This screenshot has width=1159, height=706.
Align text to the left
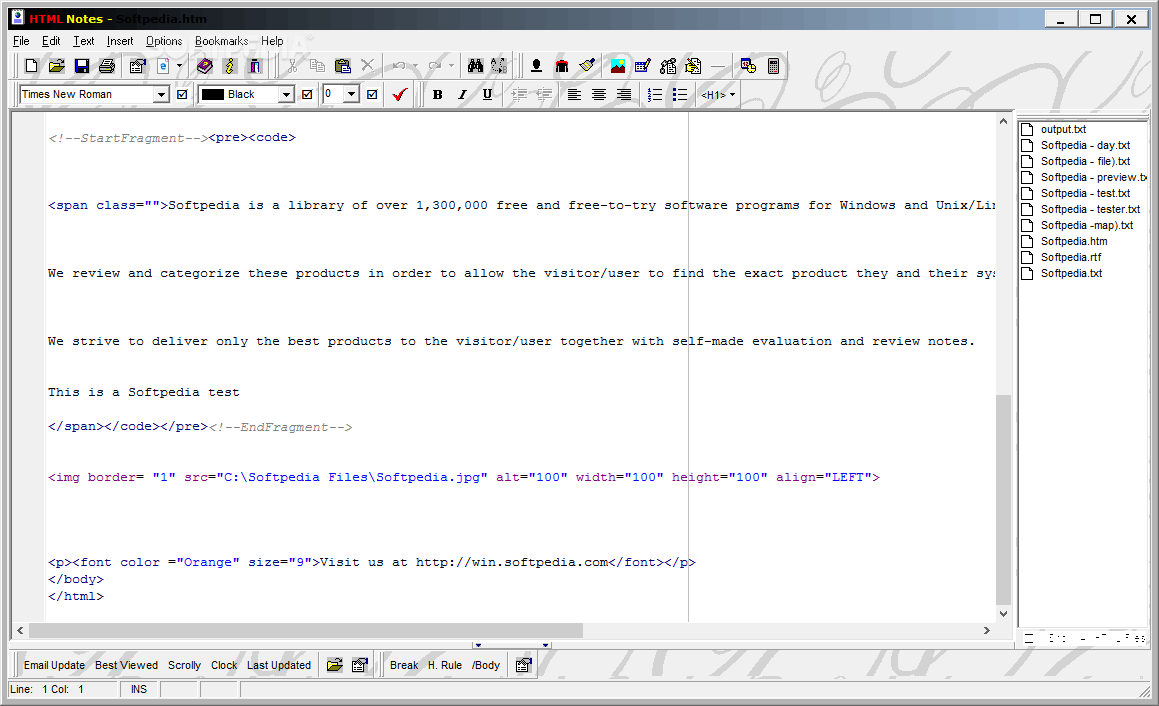click(x=574, y=95)
